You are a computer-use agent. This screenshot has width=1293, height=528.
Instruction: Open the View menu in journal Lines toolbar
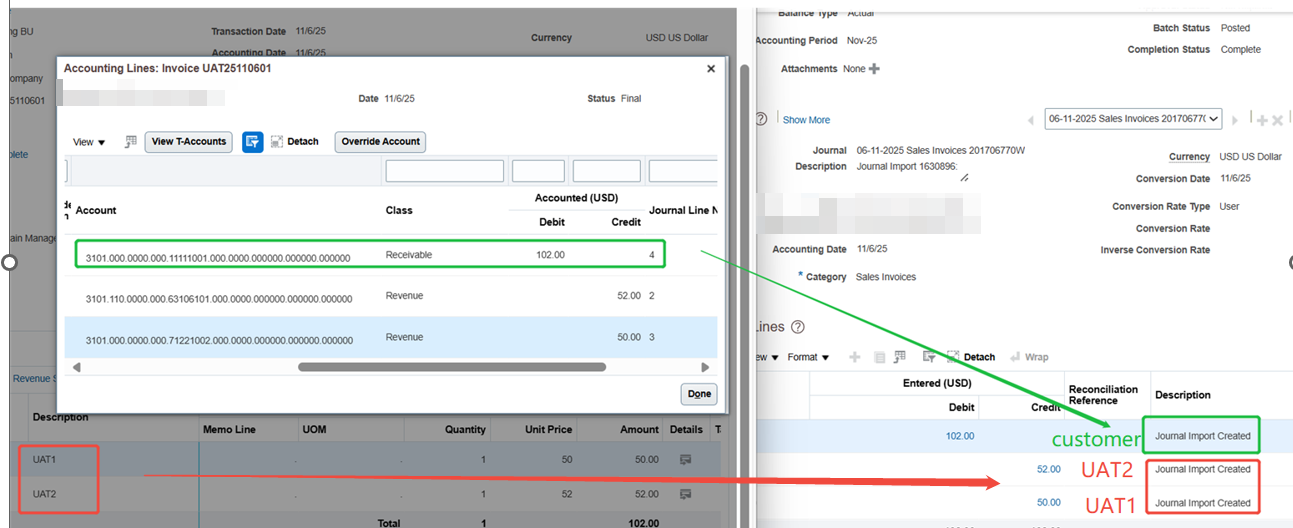point(766,357)
